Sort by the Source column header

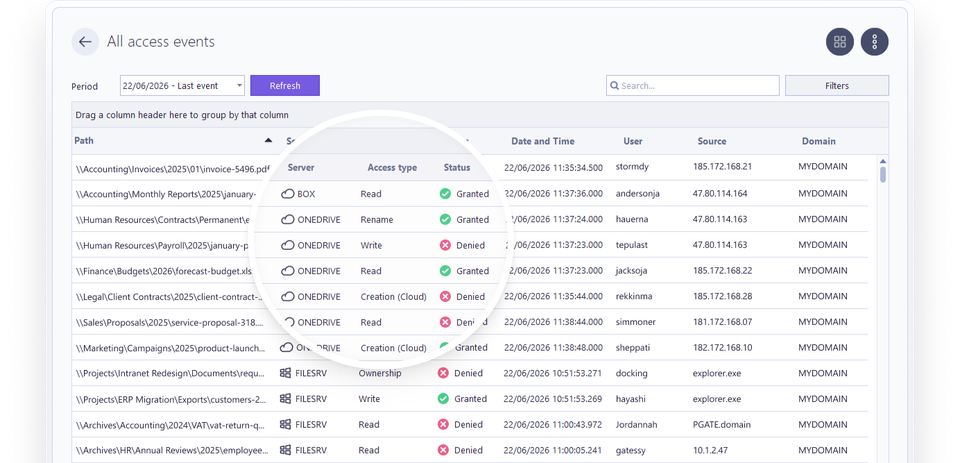point(712,141)
